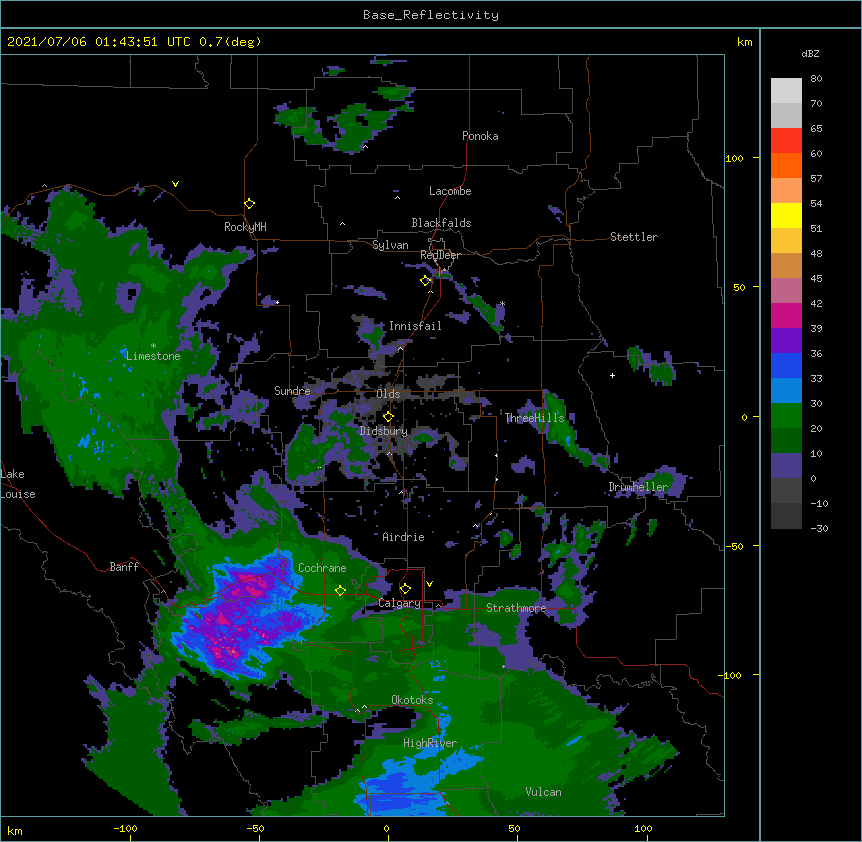
Task: Click the yellow diamond marker above RockyMH
Action: [250, 204]
